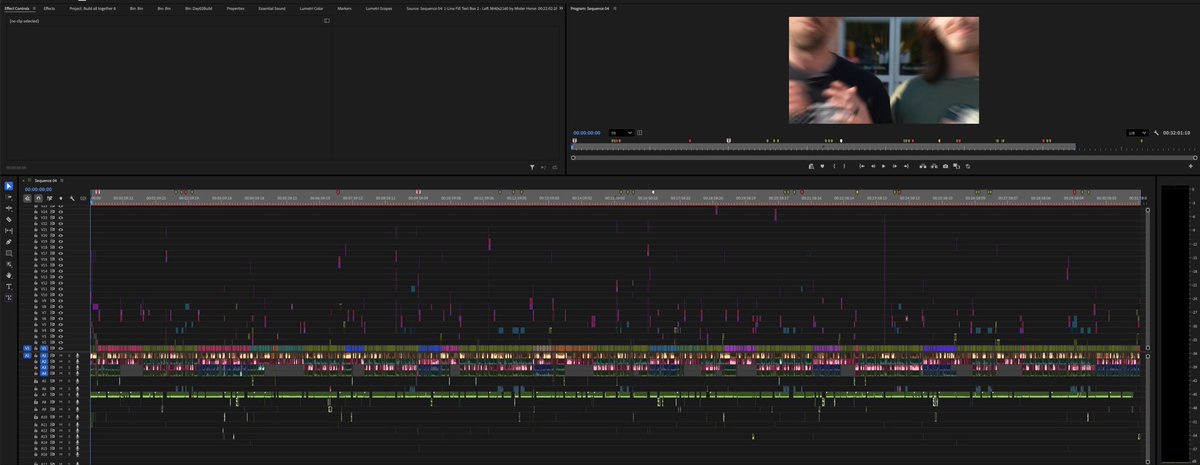Open Comparison View in Program monitor

tap(957, 166)
